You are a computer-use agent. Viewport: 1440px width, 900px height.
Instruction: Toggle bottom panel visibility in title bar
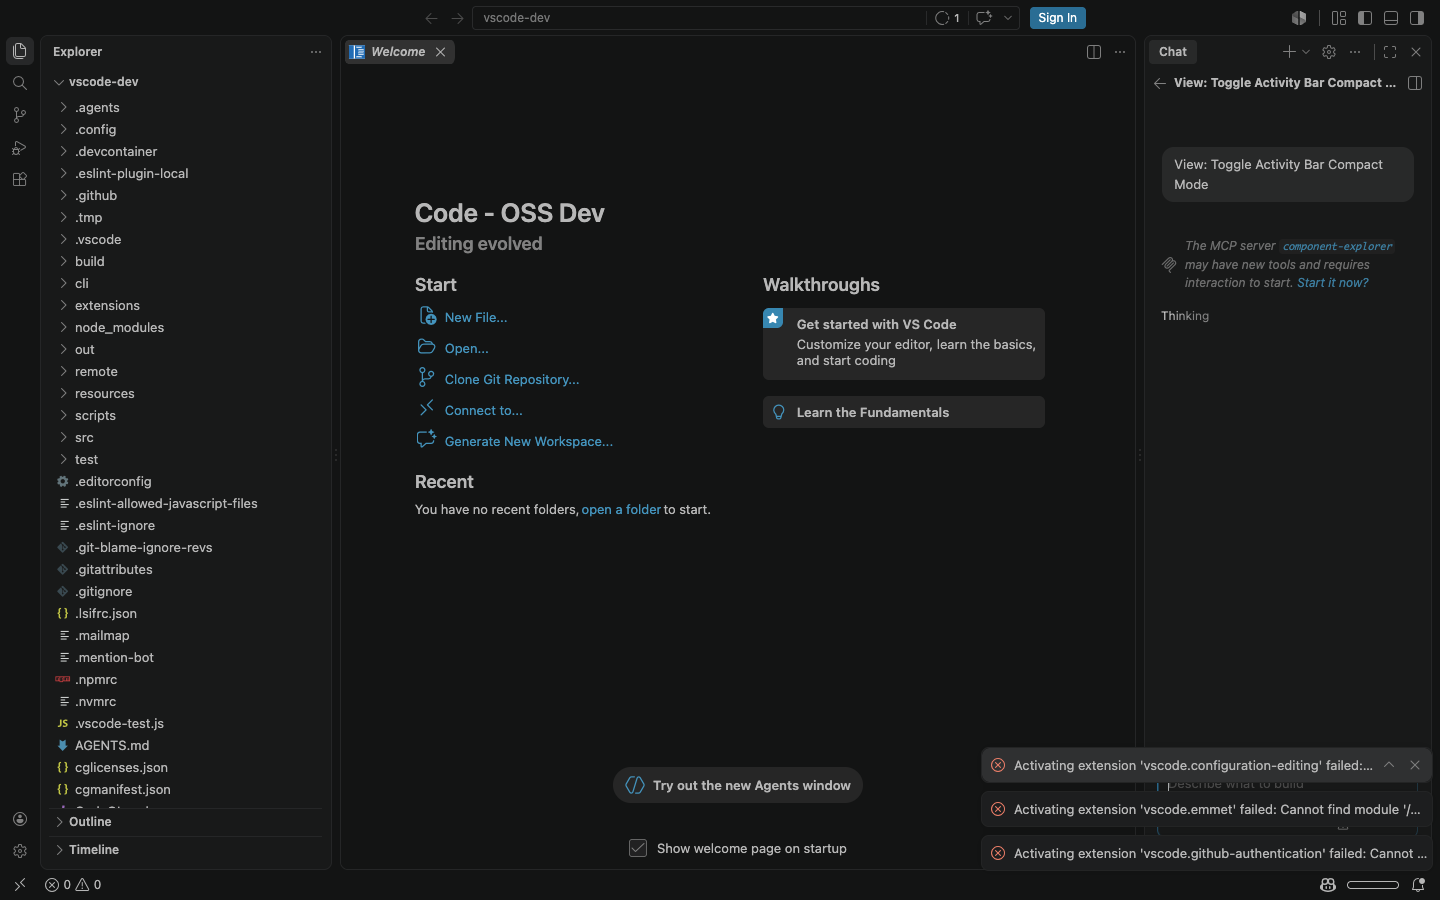click(1391, 18)
